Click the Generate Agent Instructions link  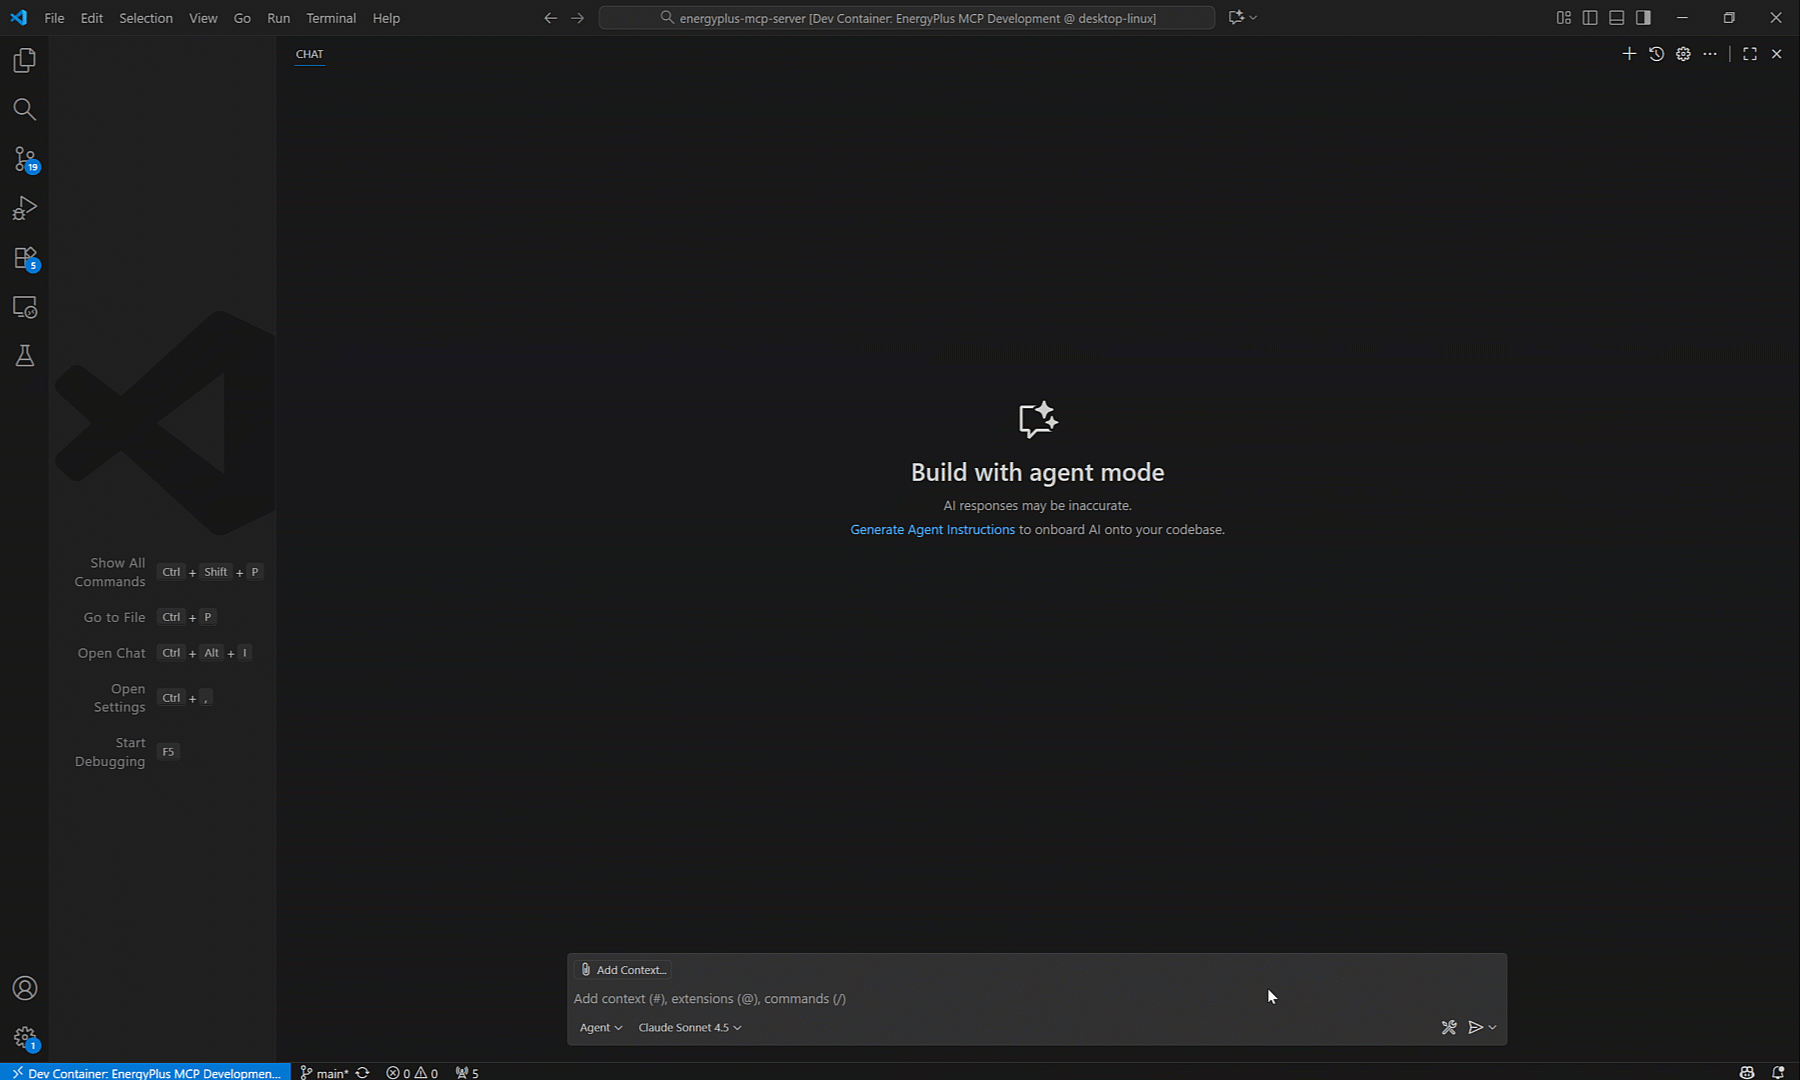tap(932, 530)
